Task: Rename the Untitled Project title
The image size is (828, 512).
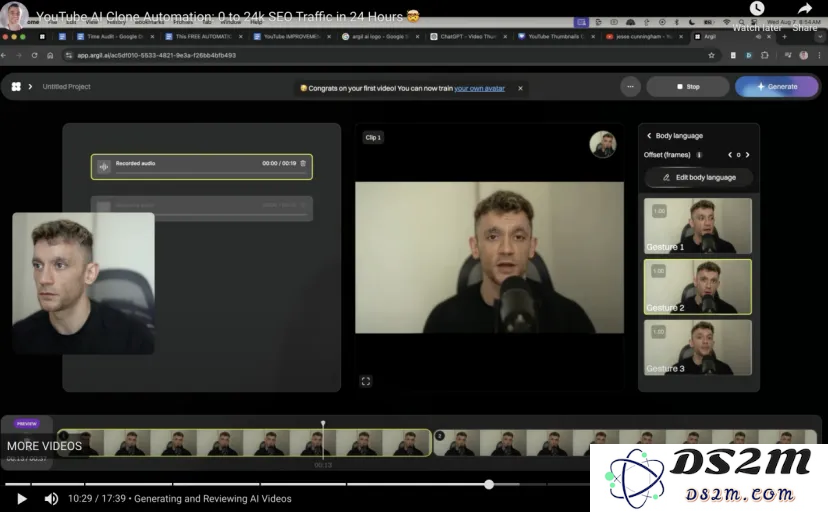Action: [67, 87]
